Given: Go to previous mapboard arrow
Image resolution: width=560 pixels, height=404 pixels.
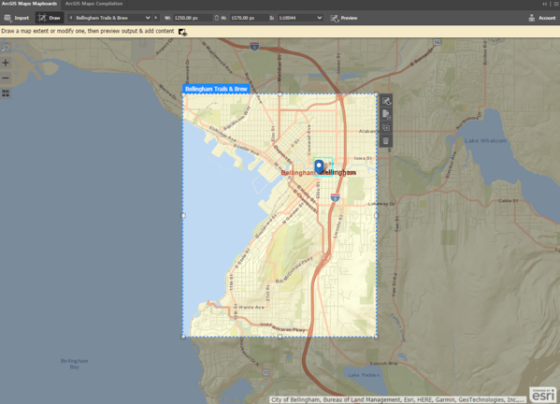Looking at the screenshot, I should point(71,18).
